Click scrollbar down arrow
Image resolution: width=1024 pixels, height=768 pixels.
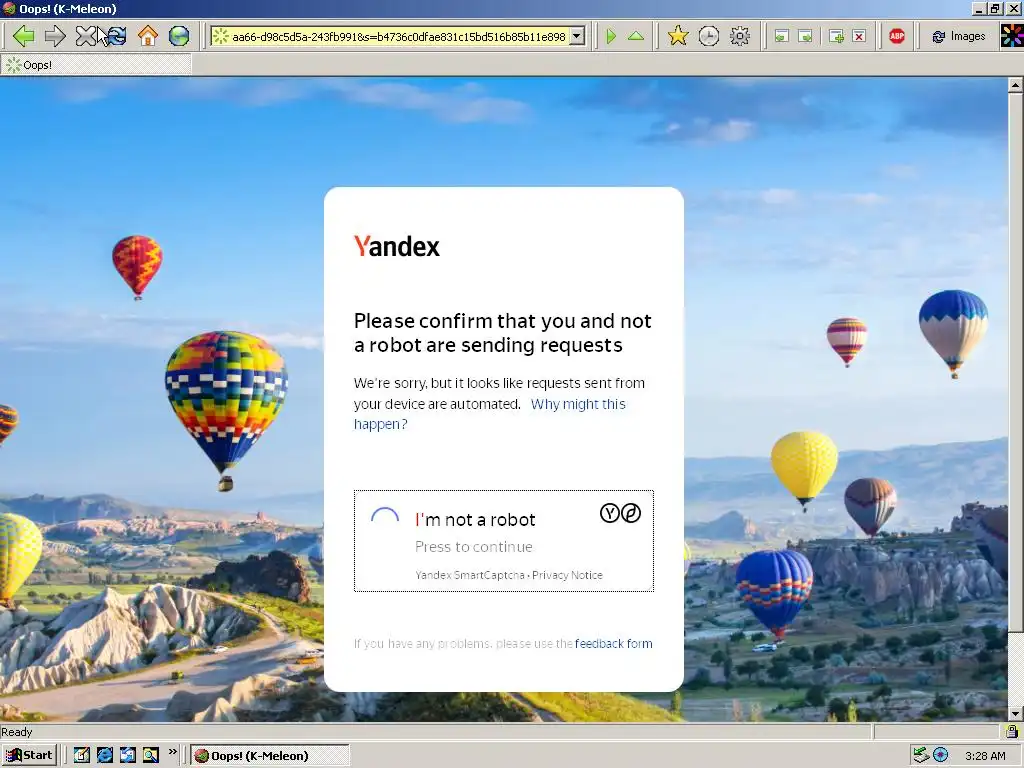coord(1016,714)
